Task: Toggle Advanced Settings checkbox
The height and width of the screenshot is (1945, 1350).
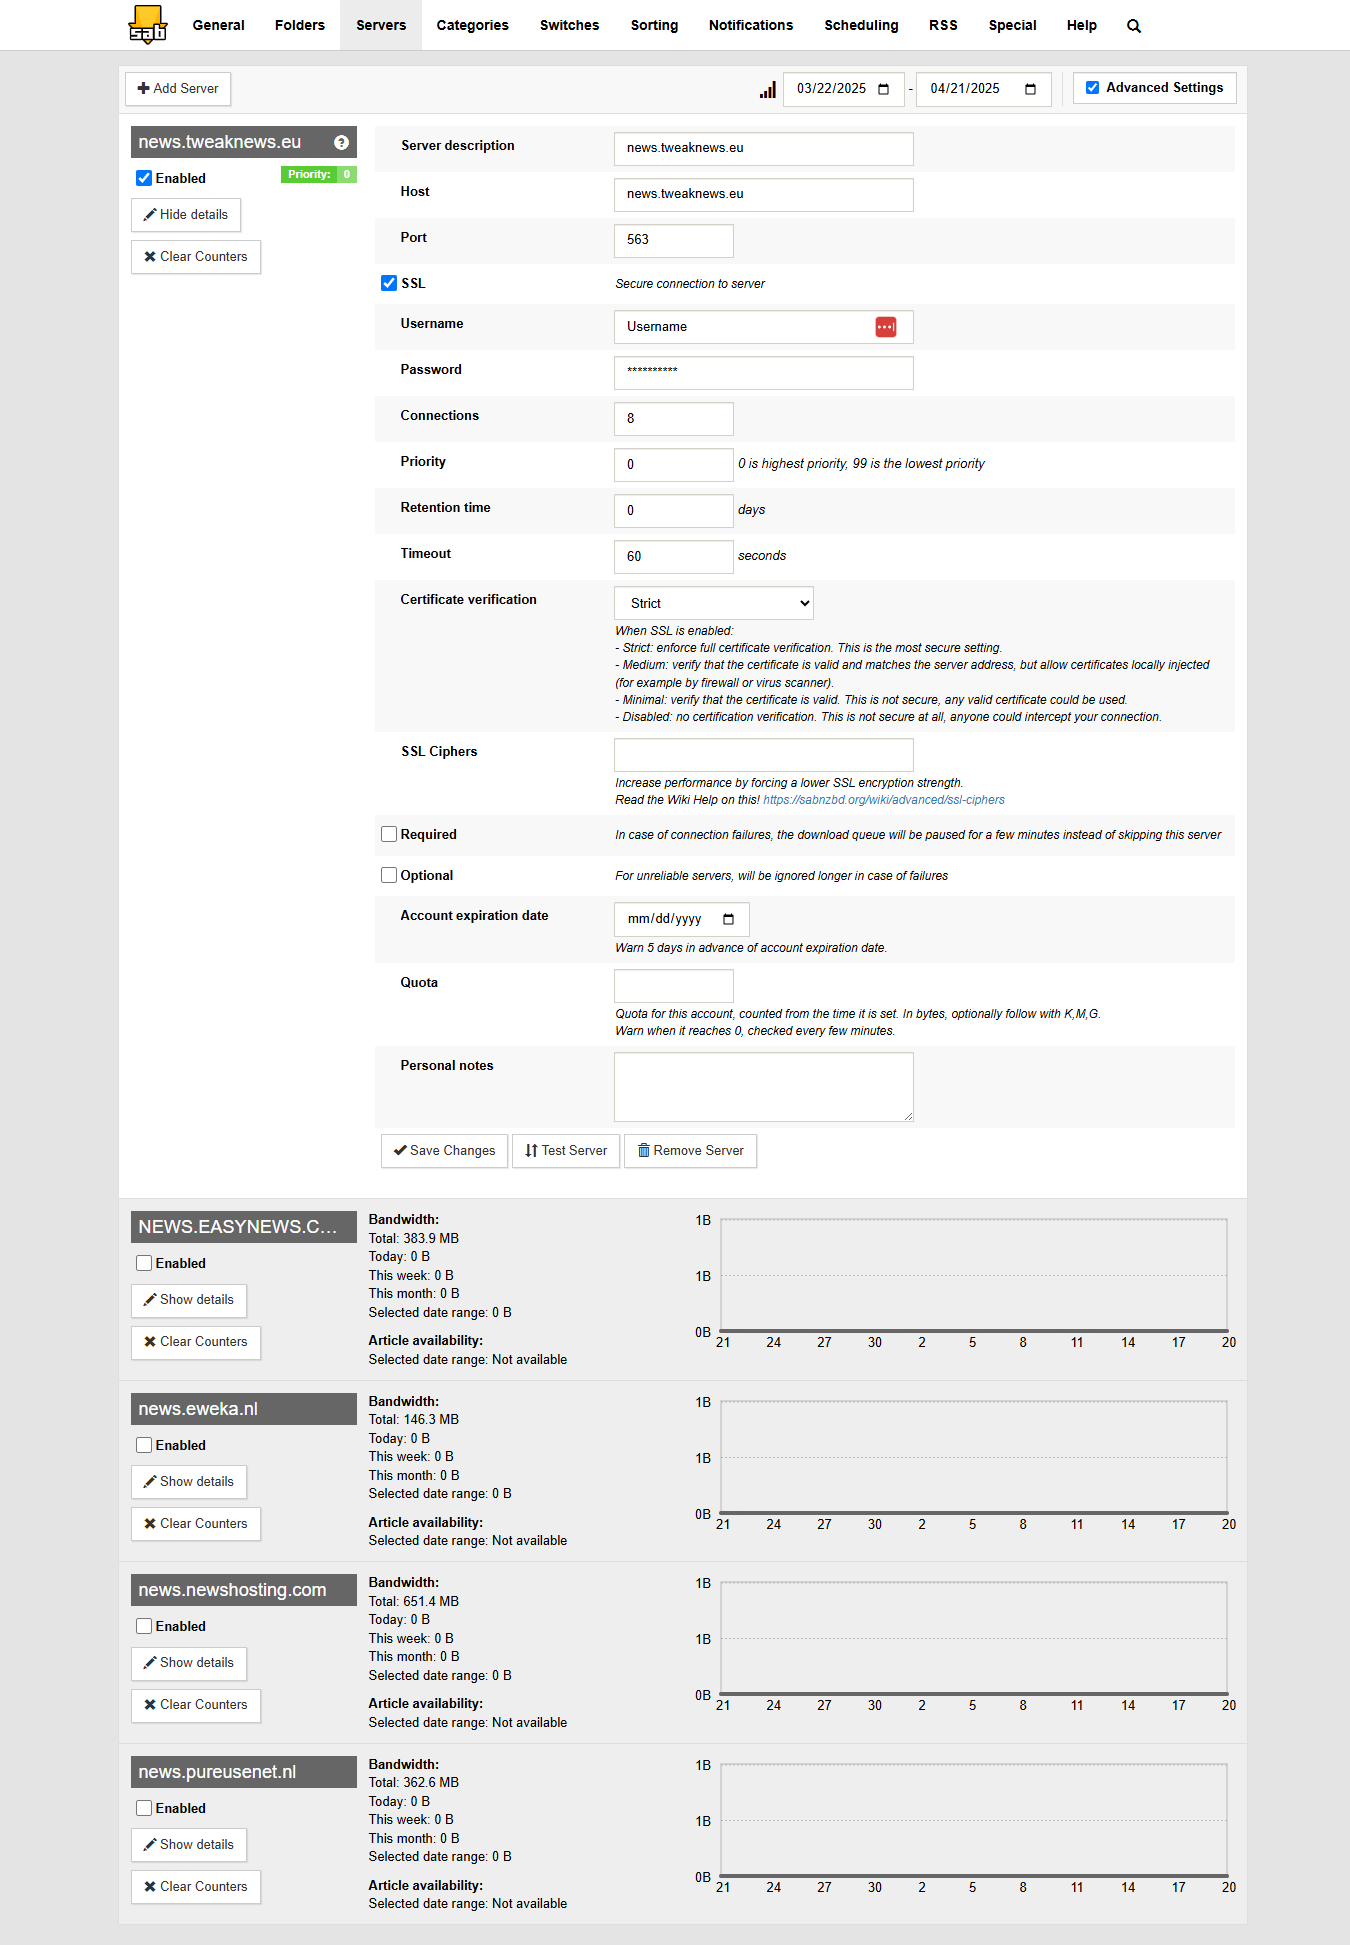Action: [1093, 88]
